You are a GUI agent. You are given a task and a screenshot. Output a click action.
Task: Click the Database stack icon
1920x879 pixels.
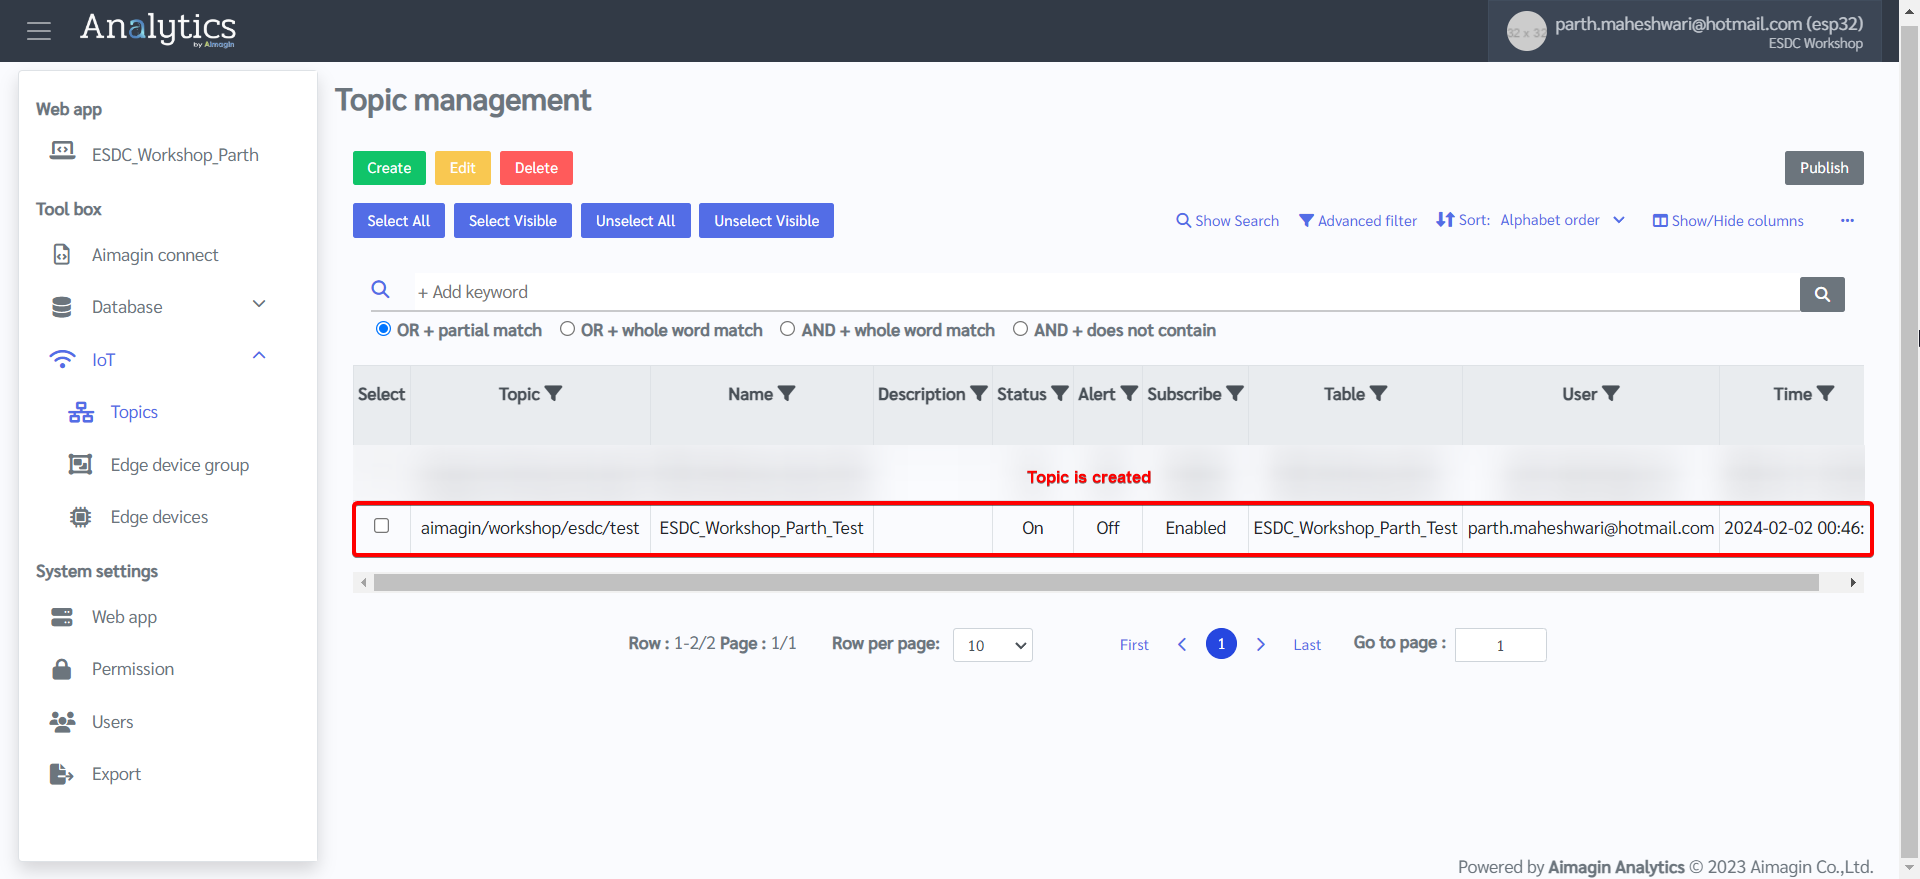tap(62, 307)
